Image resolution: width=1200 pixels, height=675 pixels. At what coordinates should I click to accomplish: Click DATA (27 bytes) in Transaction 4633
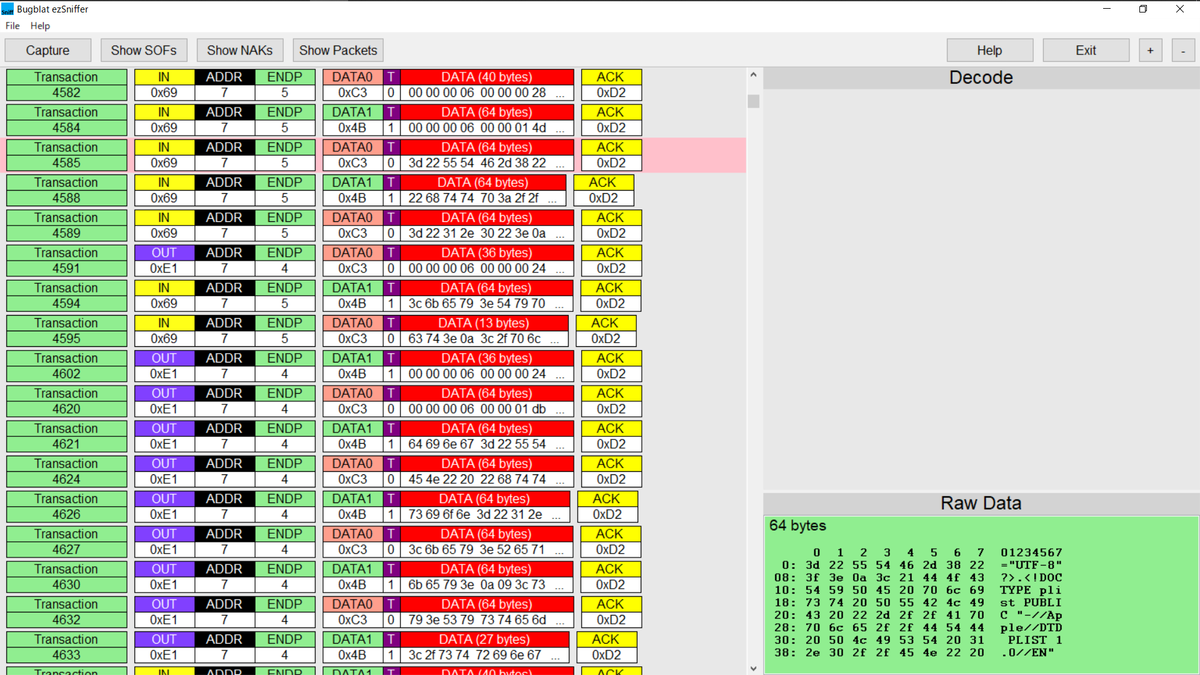tap(485, 639)
